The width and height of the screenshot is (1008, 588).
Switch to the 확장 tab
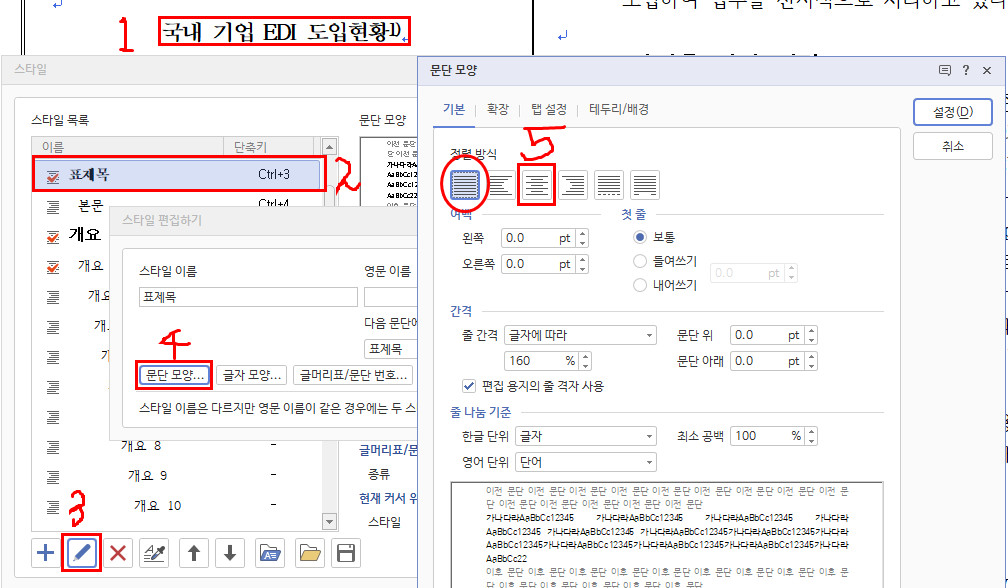point(498,109)
